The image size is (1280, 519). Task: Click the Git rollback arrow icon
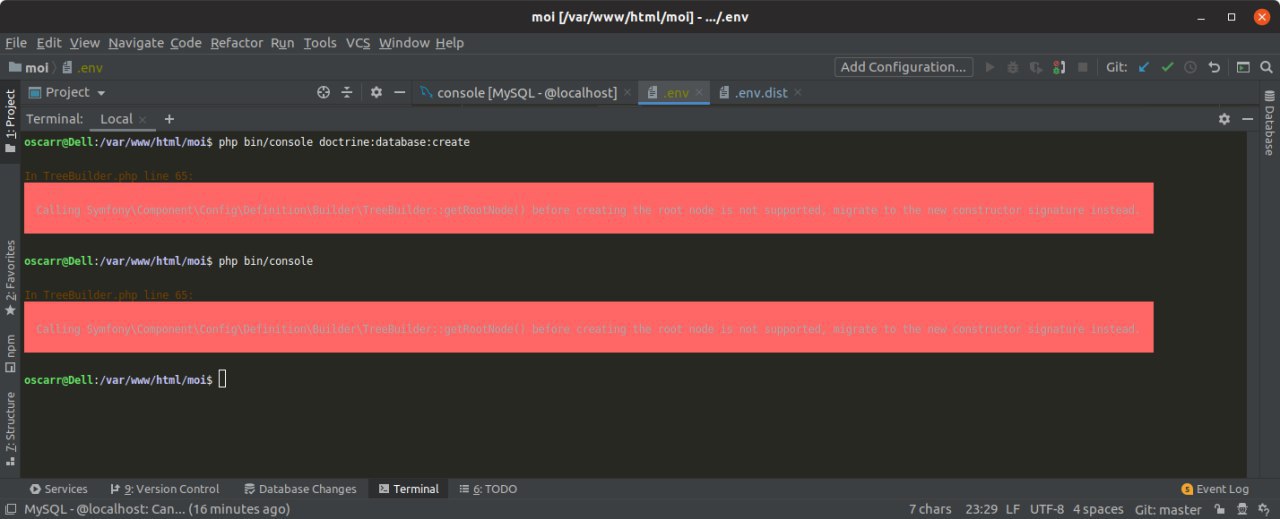(1214, 67)
